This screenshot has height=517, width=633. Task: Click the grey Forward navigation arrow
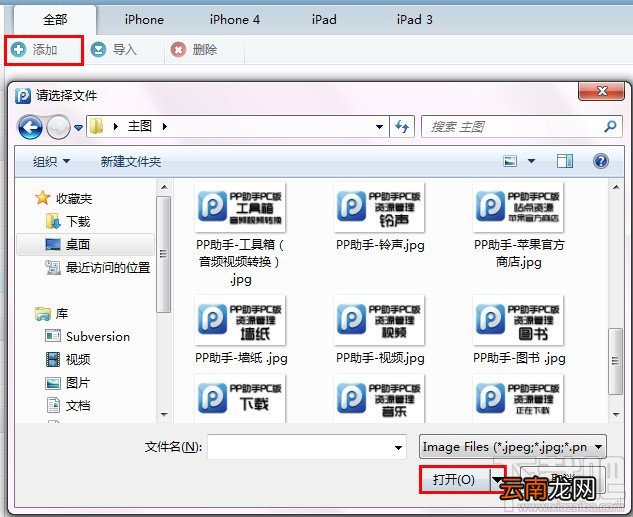(x=59, y=127)
